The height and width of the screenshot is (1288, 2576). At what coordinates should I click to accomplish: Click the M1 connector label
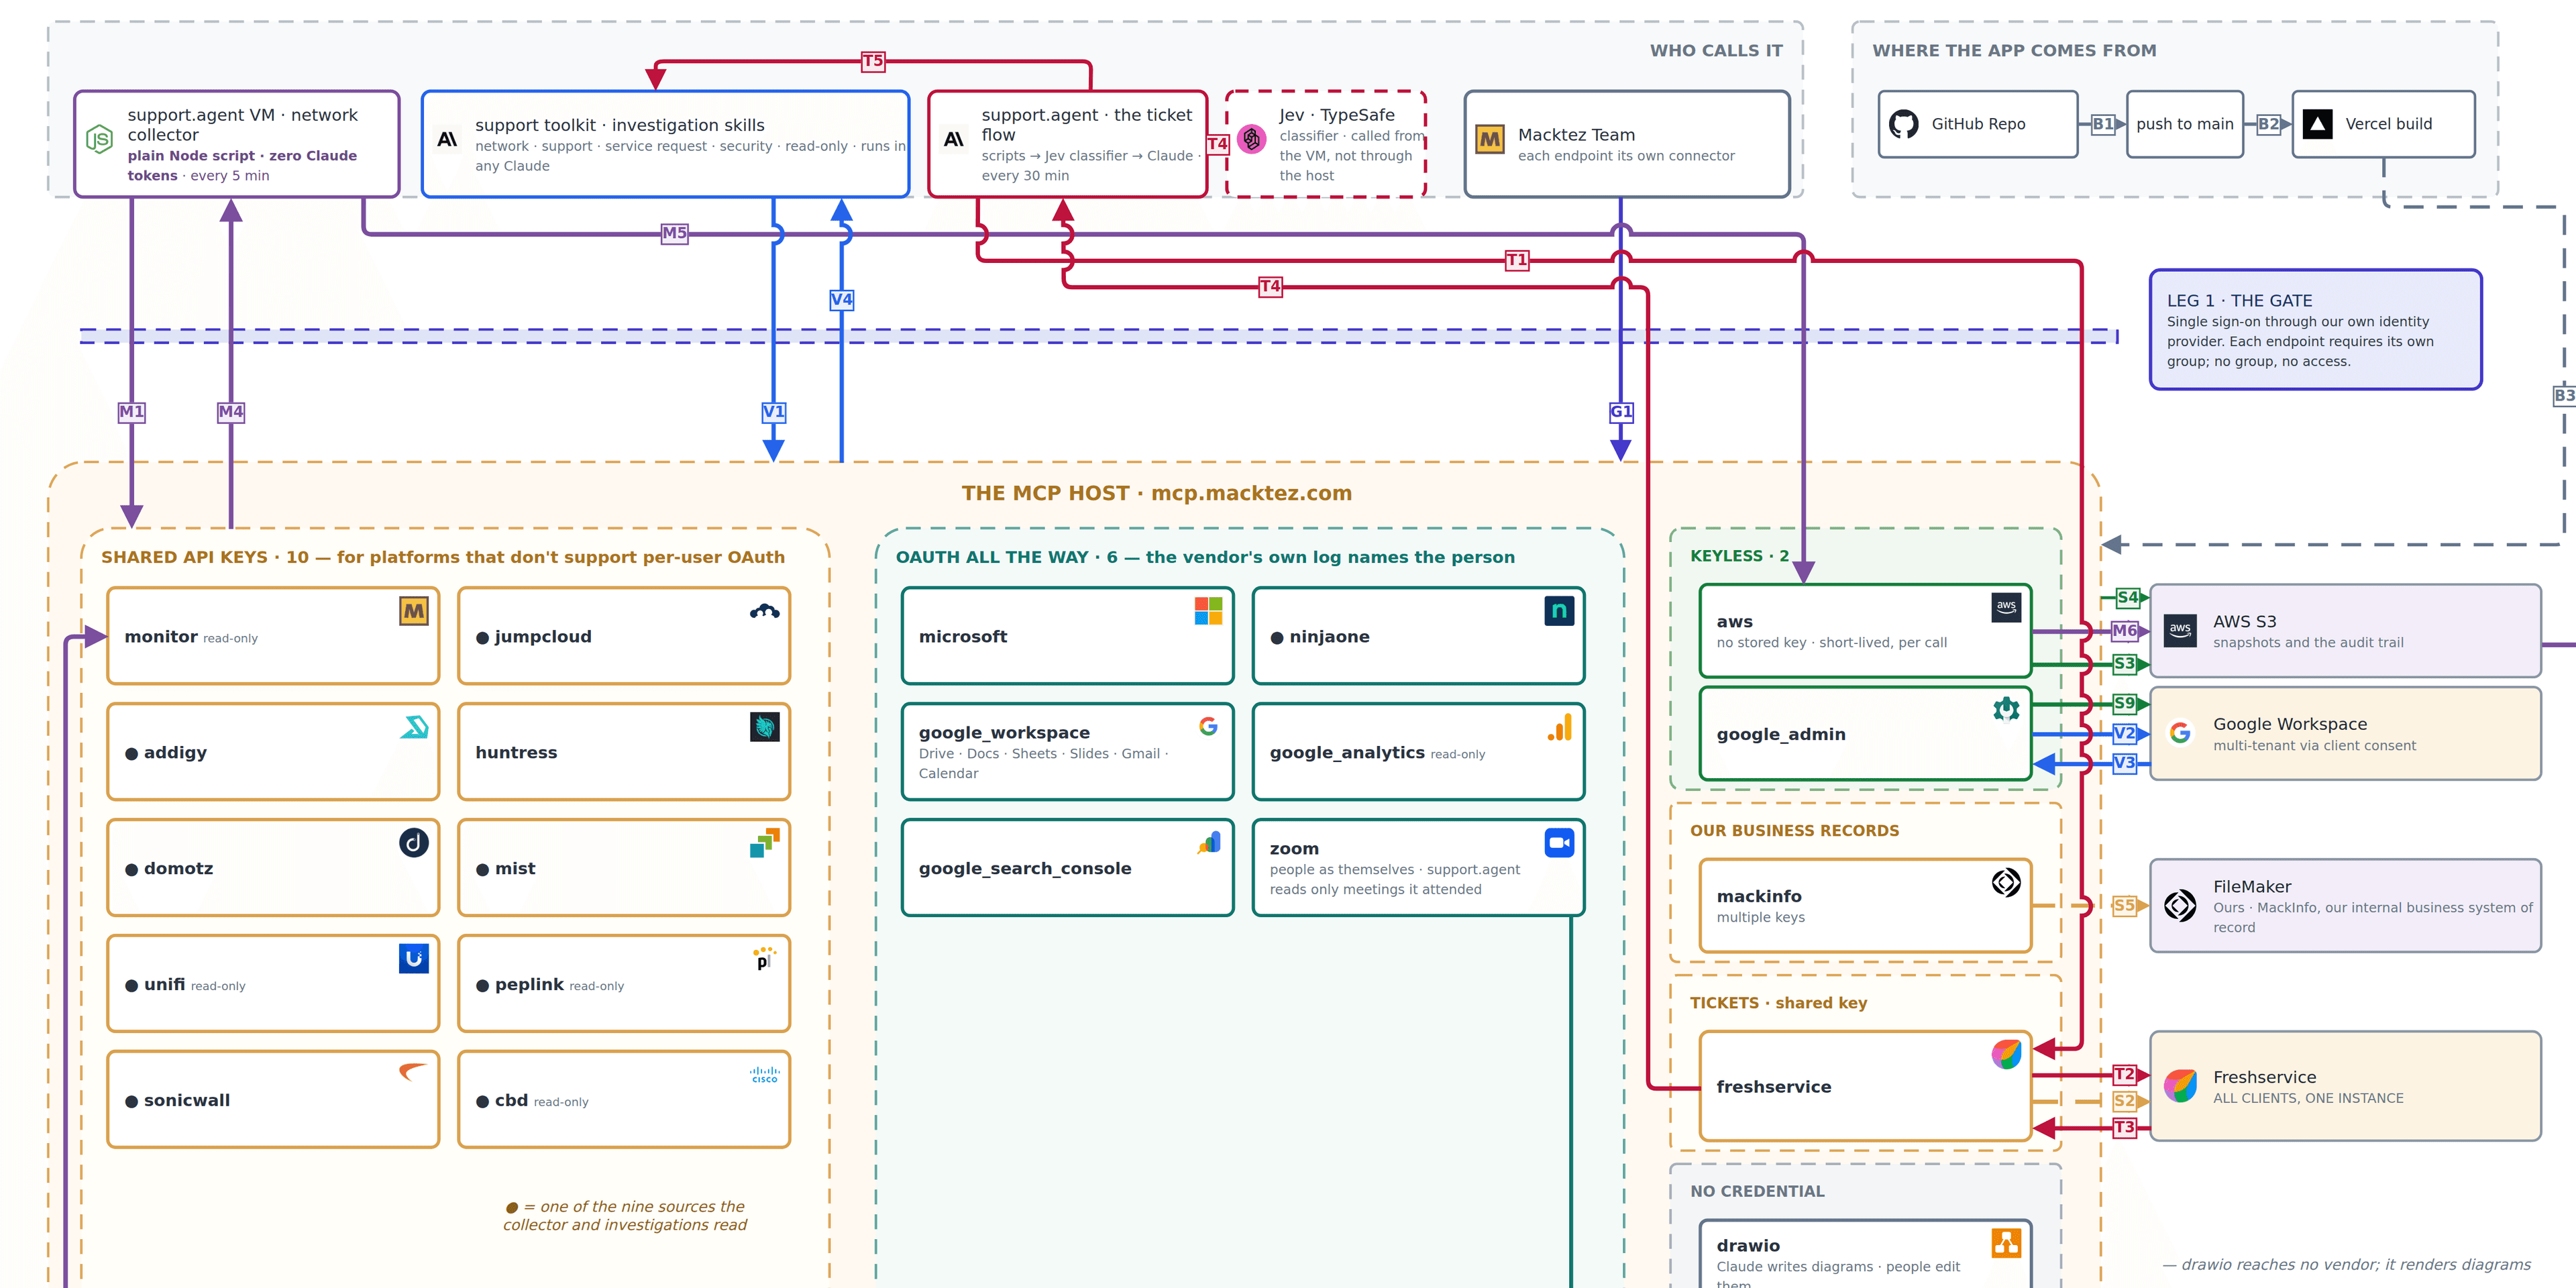(132, 412)
